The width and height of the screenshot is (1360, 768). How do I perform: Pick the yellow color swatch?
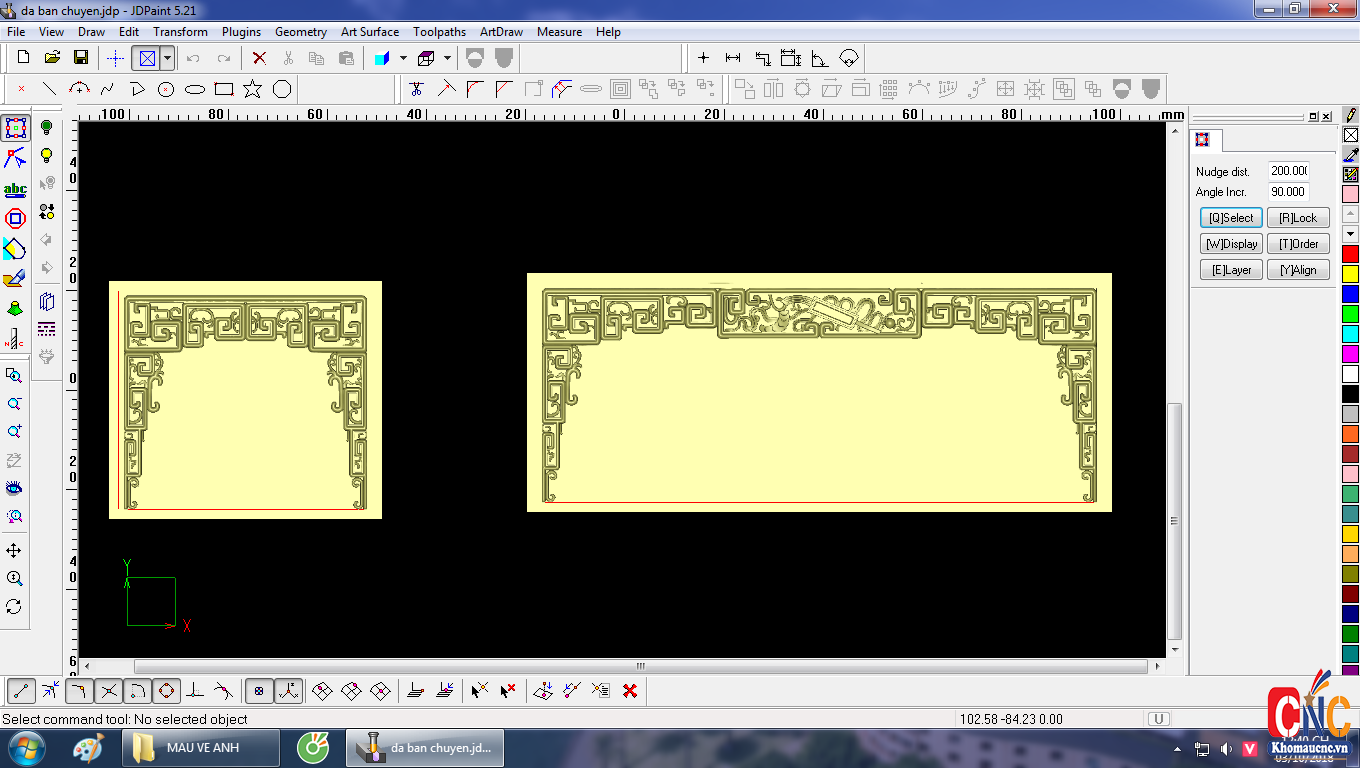click(x=1350, y=273)
